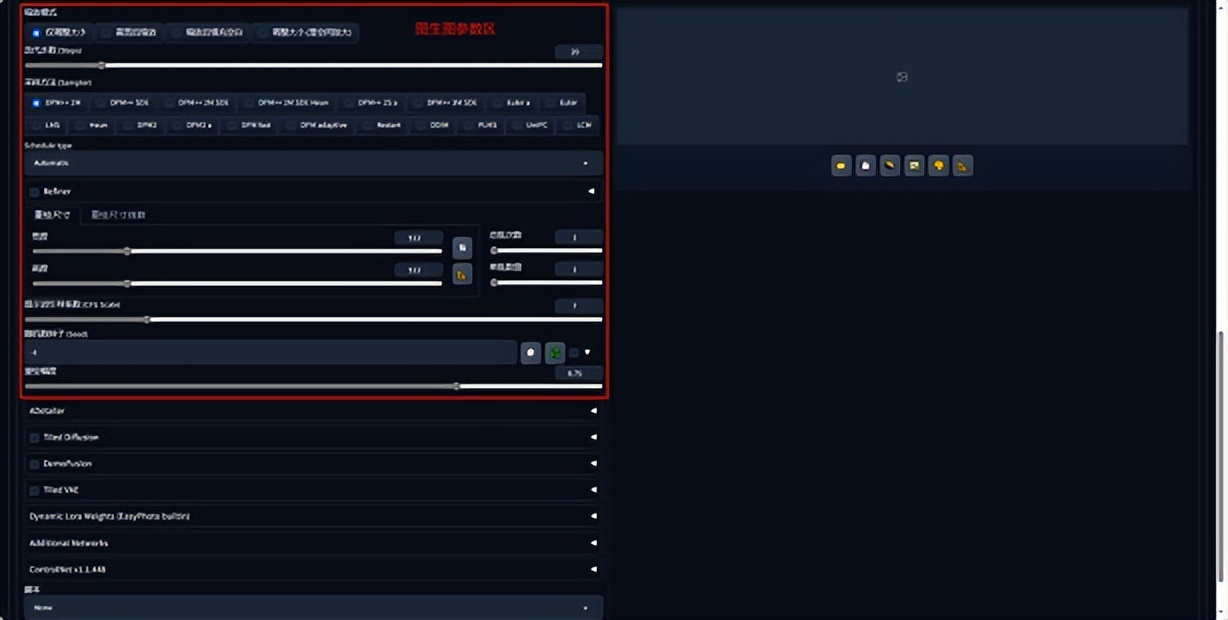Click the Steps number field showing 20
This screenshot has width=1228, height=620.
pos(579,52)
